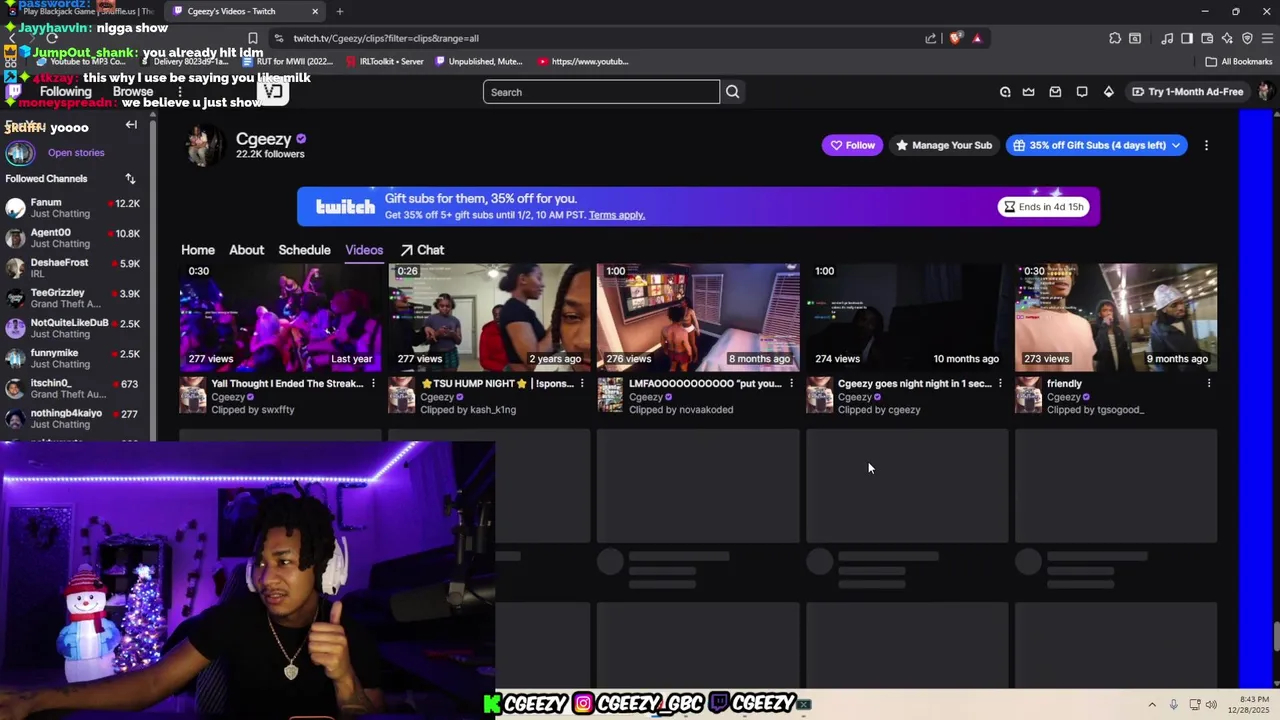Click inside the Twitch Search field
The image size is (1280, 720).
click(x=601, y=92)
